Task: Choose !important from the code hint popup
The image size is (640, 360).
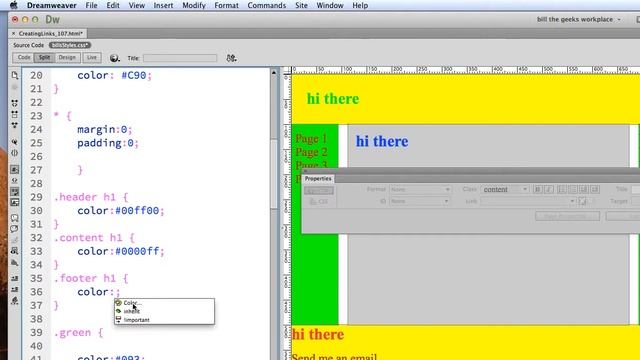Action: (164, 320)
